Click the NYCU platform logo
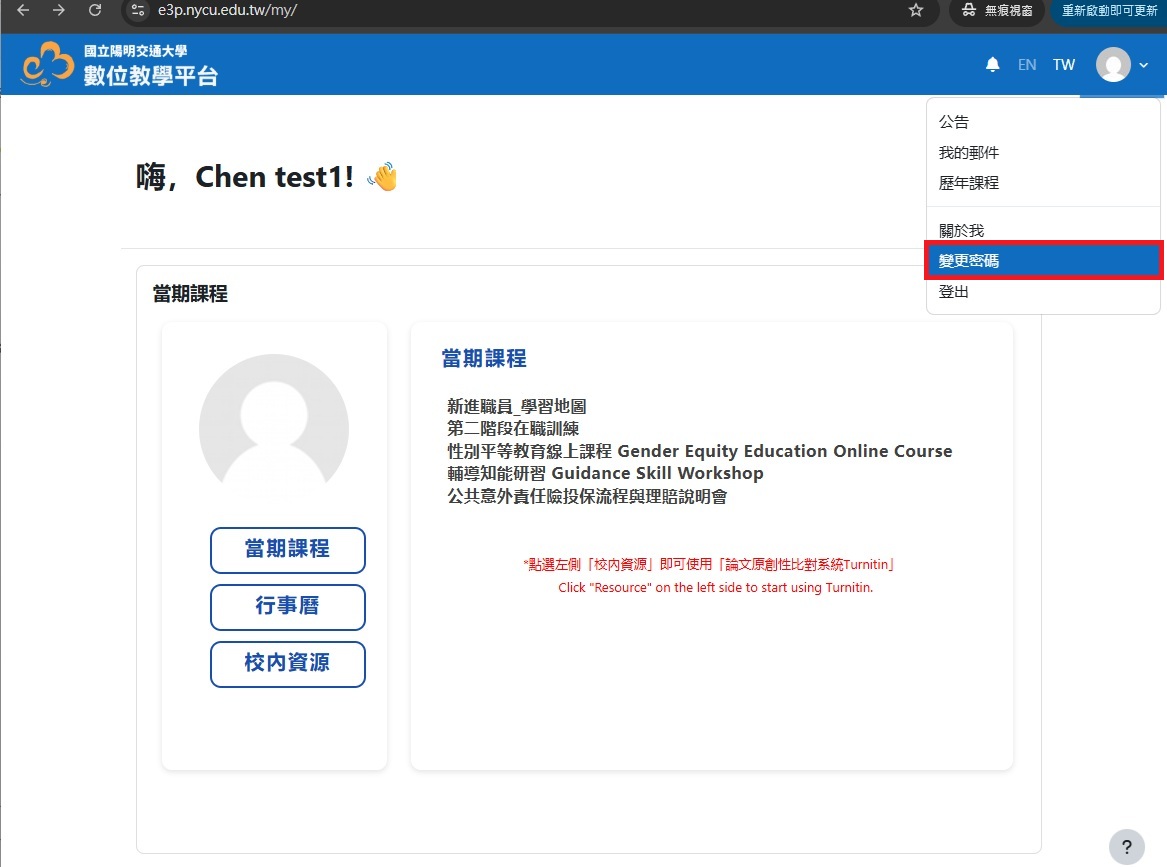Viewport: 1167px width, 867px height. pos(119,65)
